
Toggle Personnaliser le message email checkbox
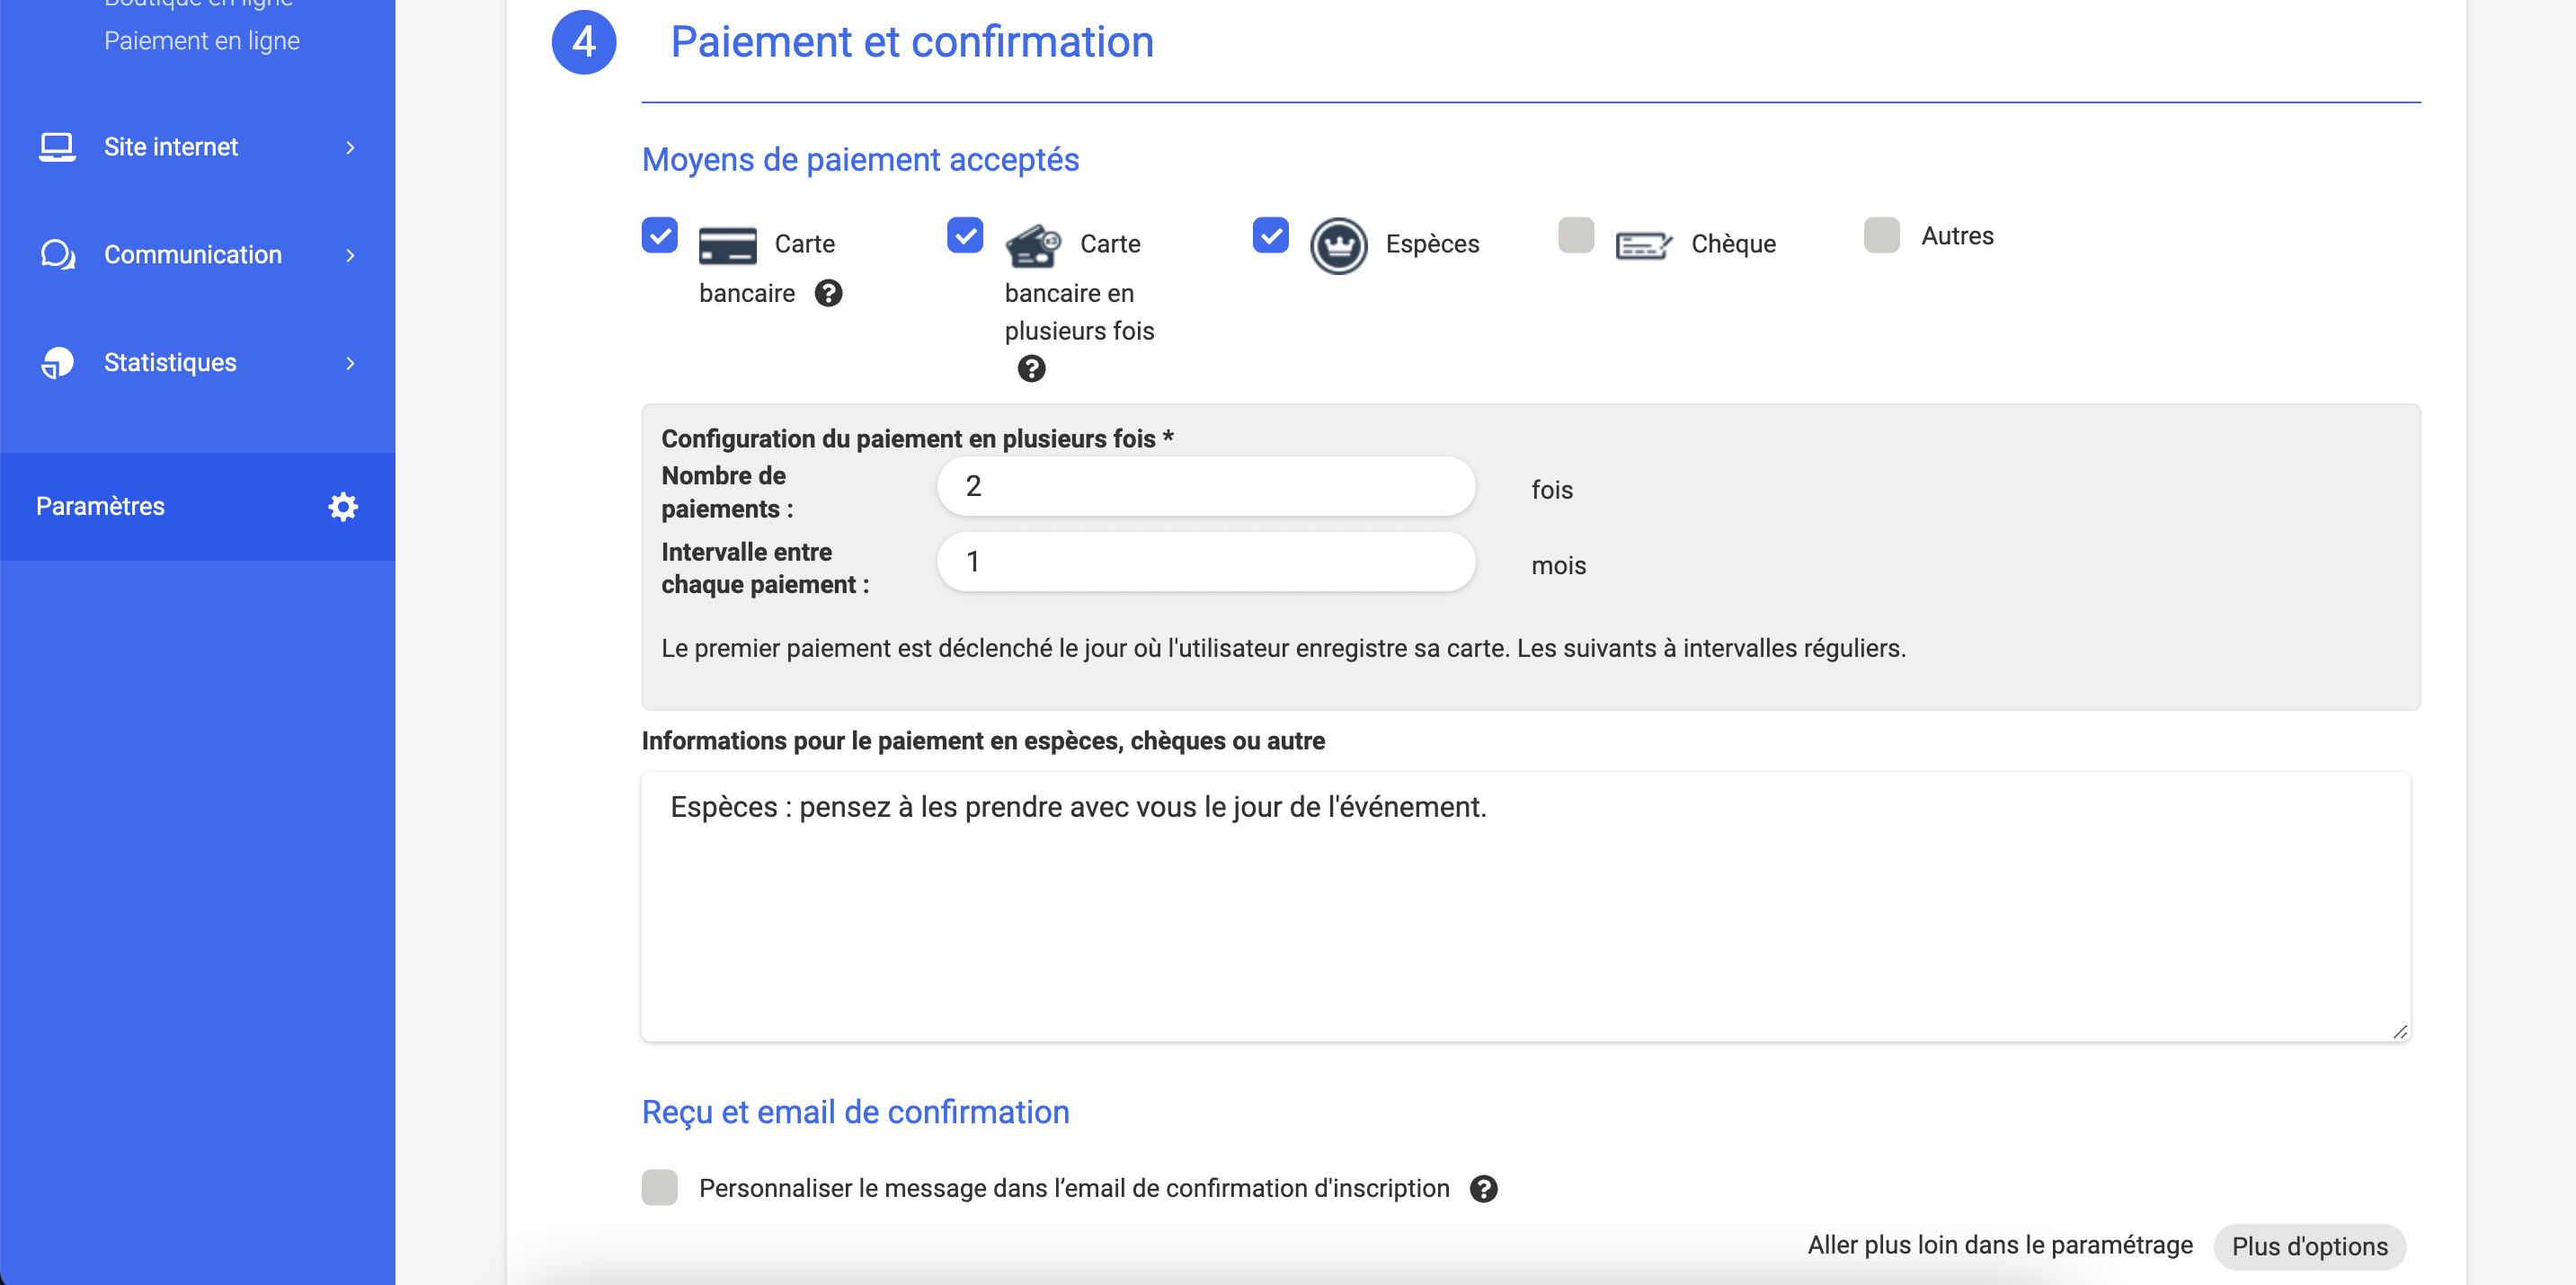(660, 1188)
